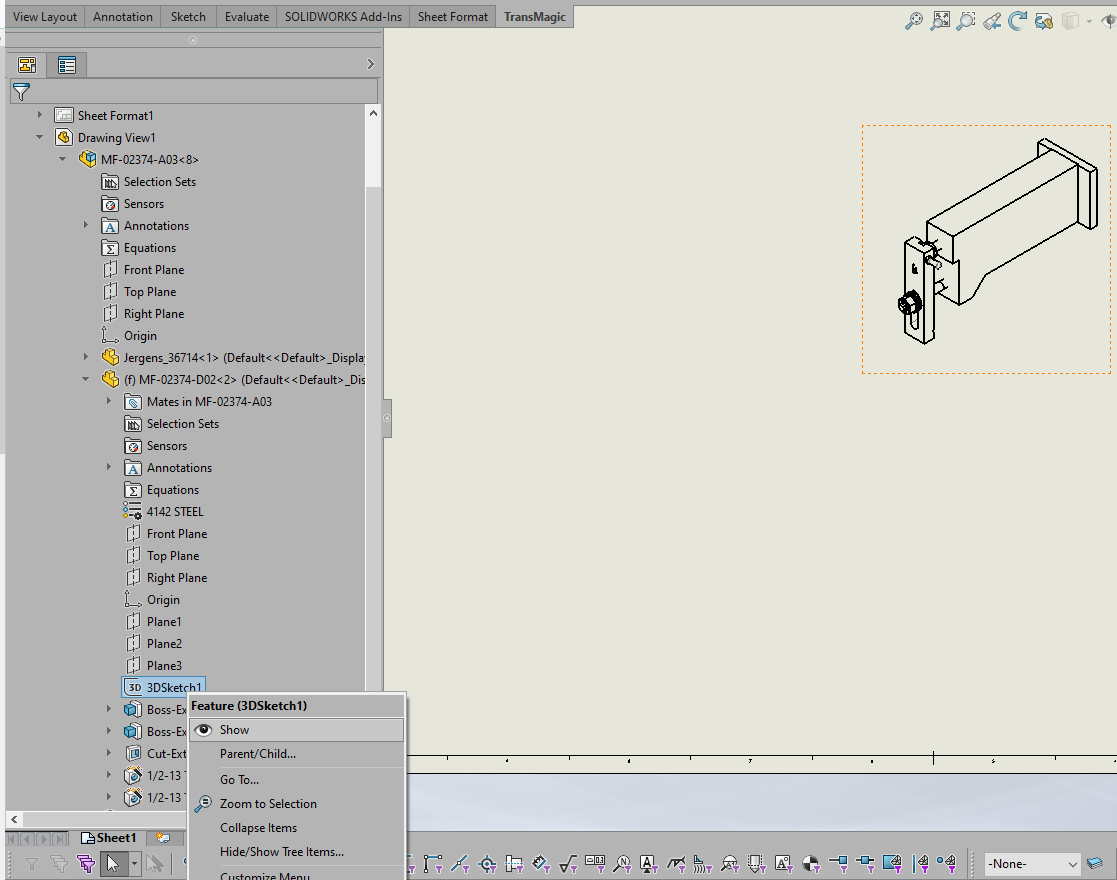This screenshot has width=1117, height=880.
Task: Toggle the Filter Vertices icon
Action: tap(432, 864)
